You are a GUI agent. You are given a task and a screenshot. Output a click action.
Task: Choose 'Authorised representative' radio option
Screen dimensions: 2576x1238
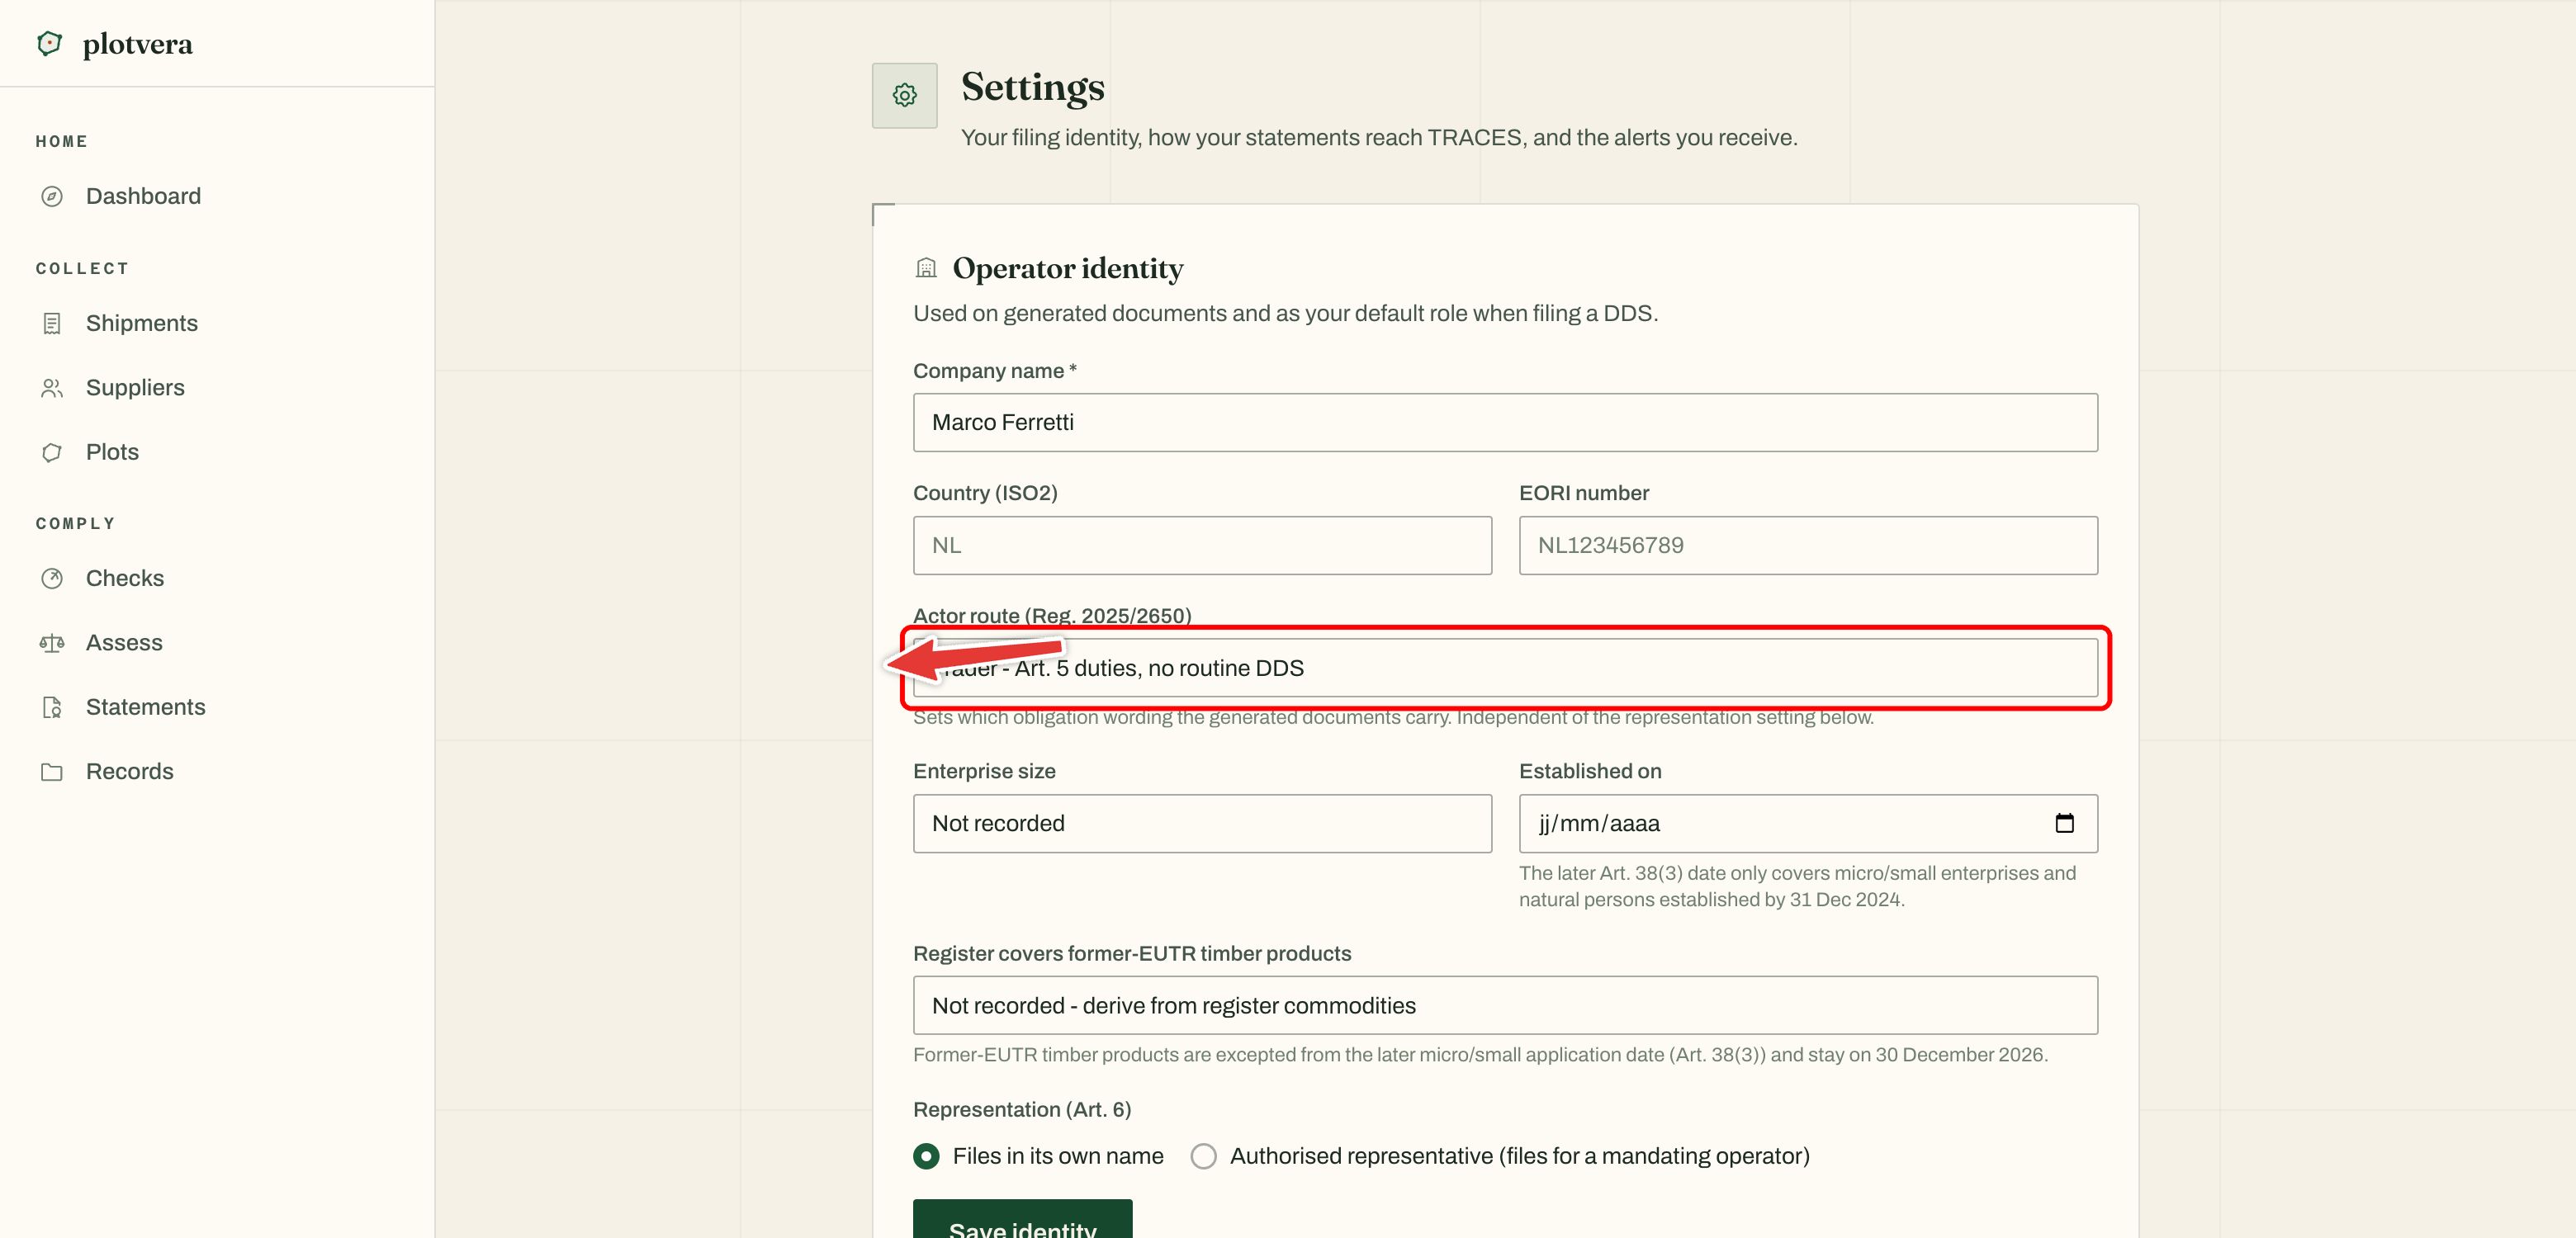pyautogui.click(x=1203, y=1156)
